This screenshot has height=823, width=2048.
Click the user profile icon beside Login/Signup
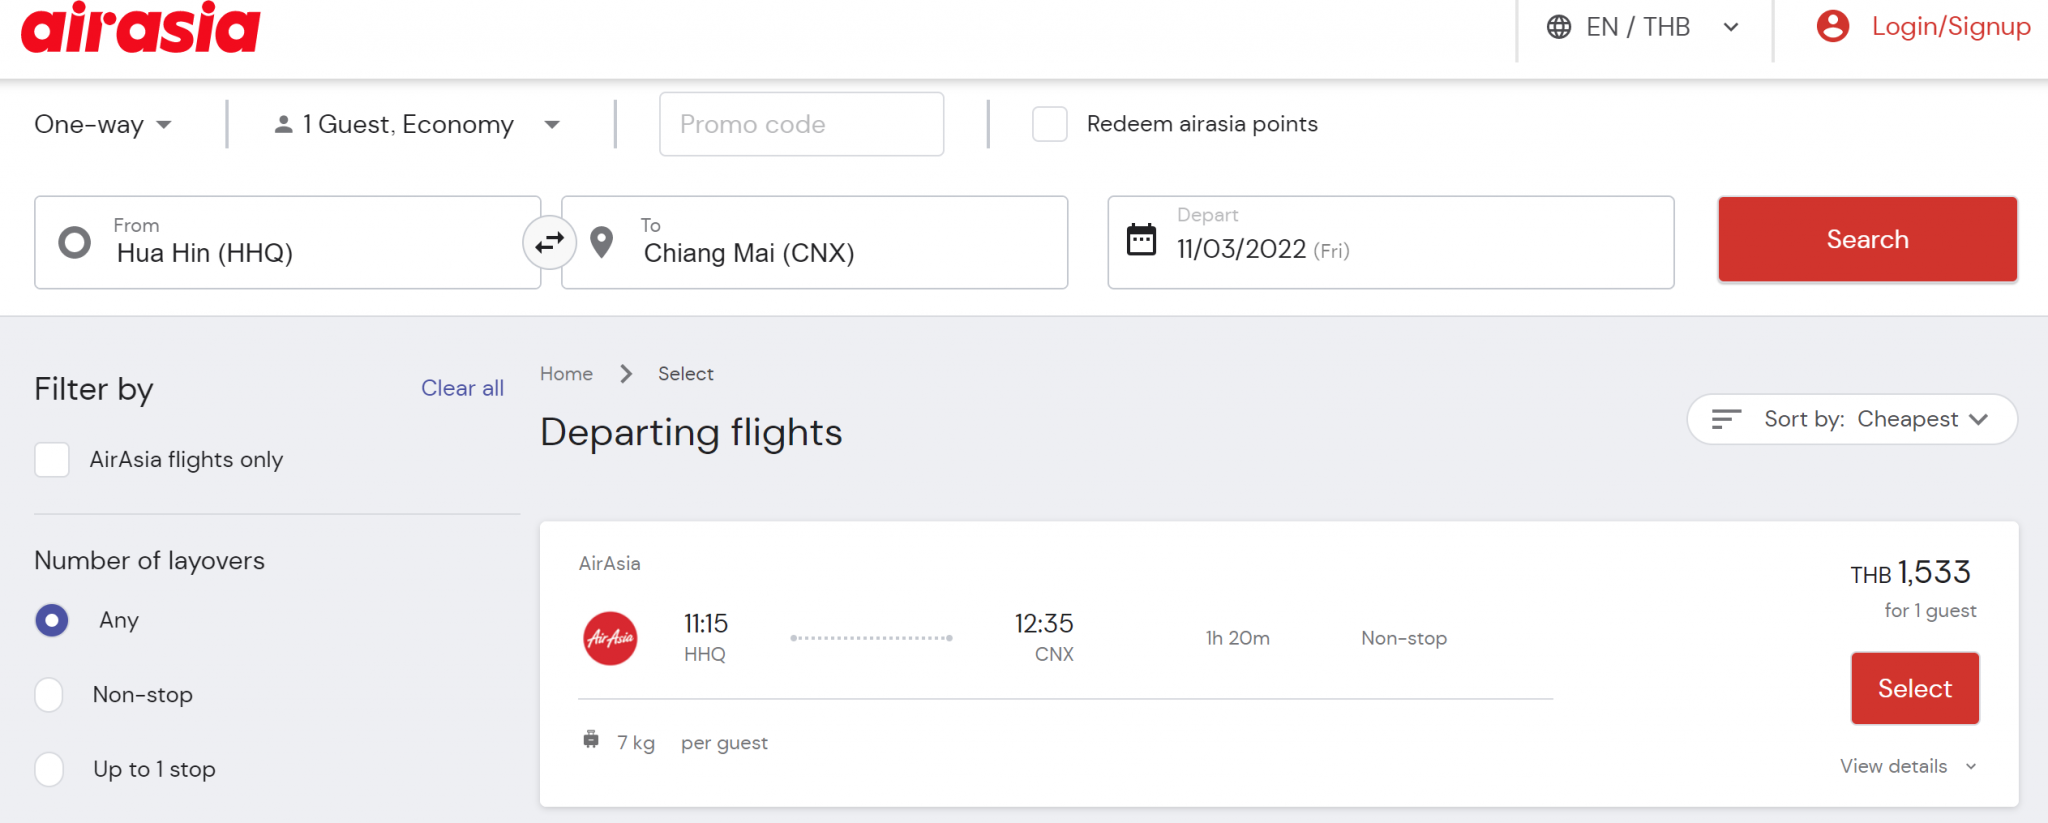click(x=1832, y=26)
